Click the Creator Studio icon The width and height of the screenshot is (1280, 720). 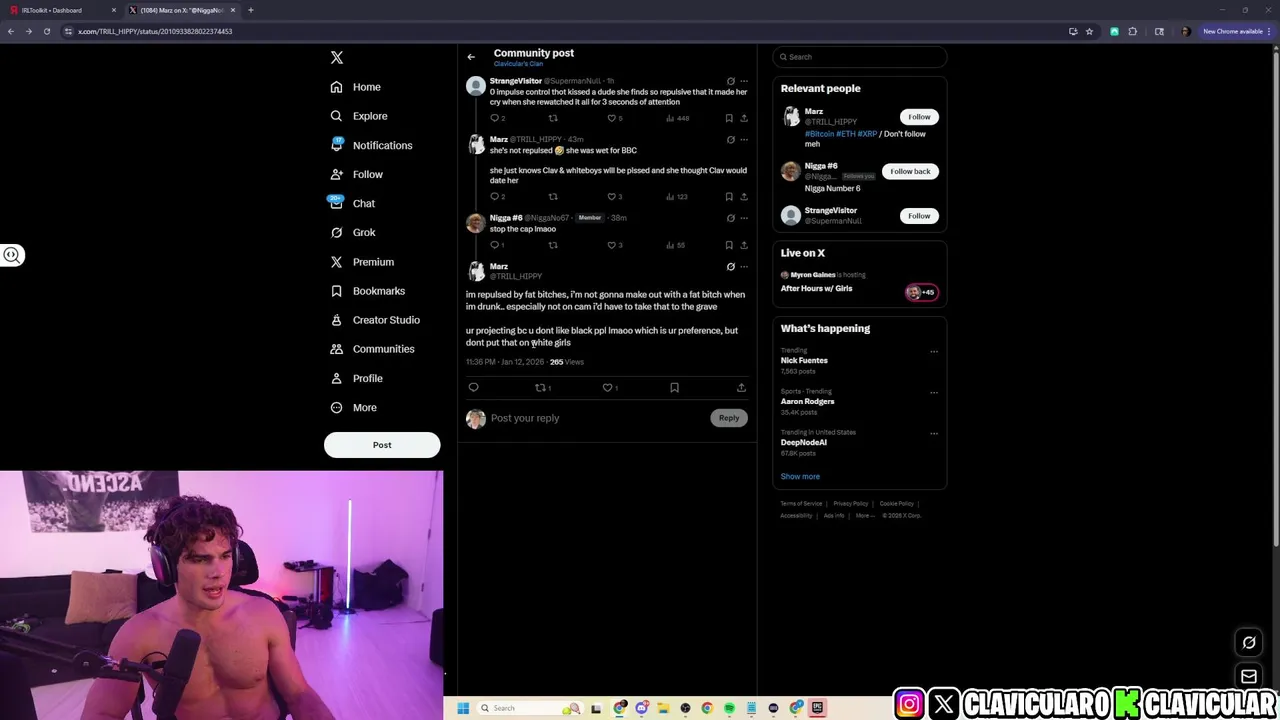337,320
